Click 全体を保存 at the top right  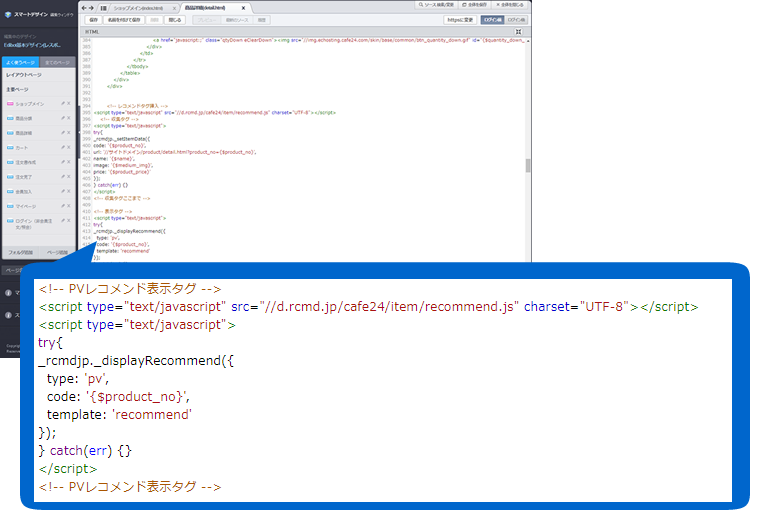click(x=475, y=4)
